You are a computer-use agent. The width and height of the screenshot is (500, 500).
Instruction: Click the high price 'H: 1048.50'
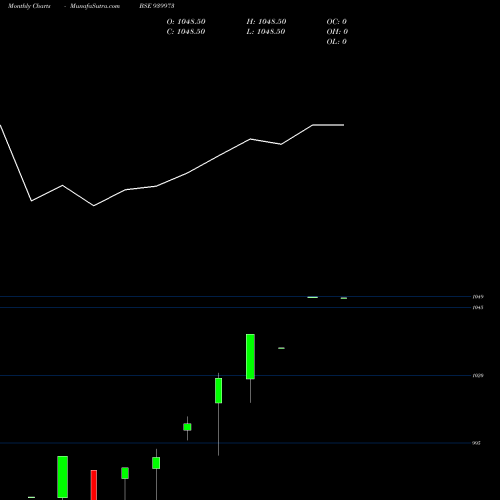[266, 22]
